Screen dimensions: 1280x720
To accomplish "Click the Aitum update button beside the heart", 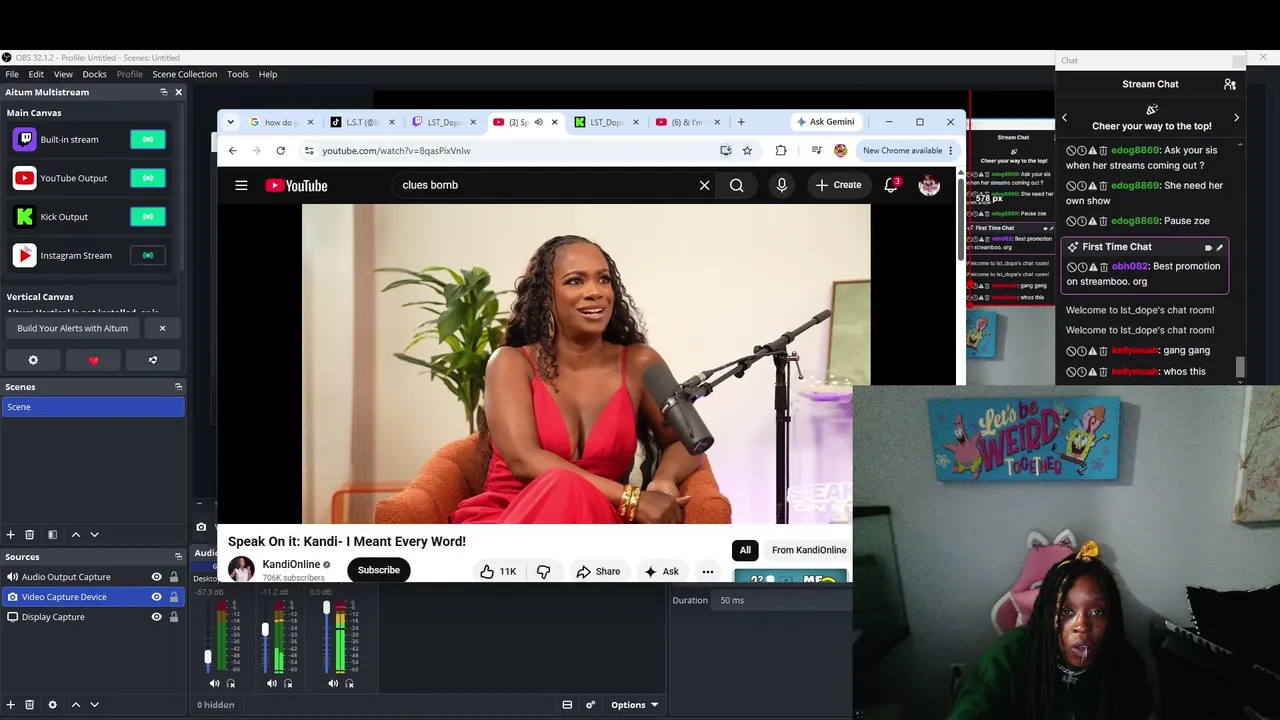I will click(153, 360).
